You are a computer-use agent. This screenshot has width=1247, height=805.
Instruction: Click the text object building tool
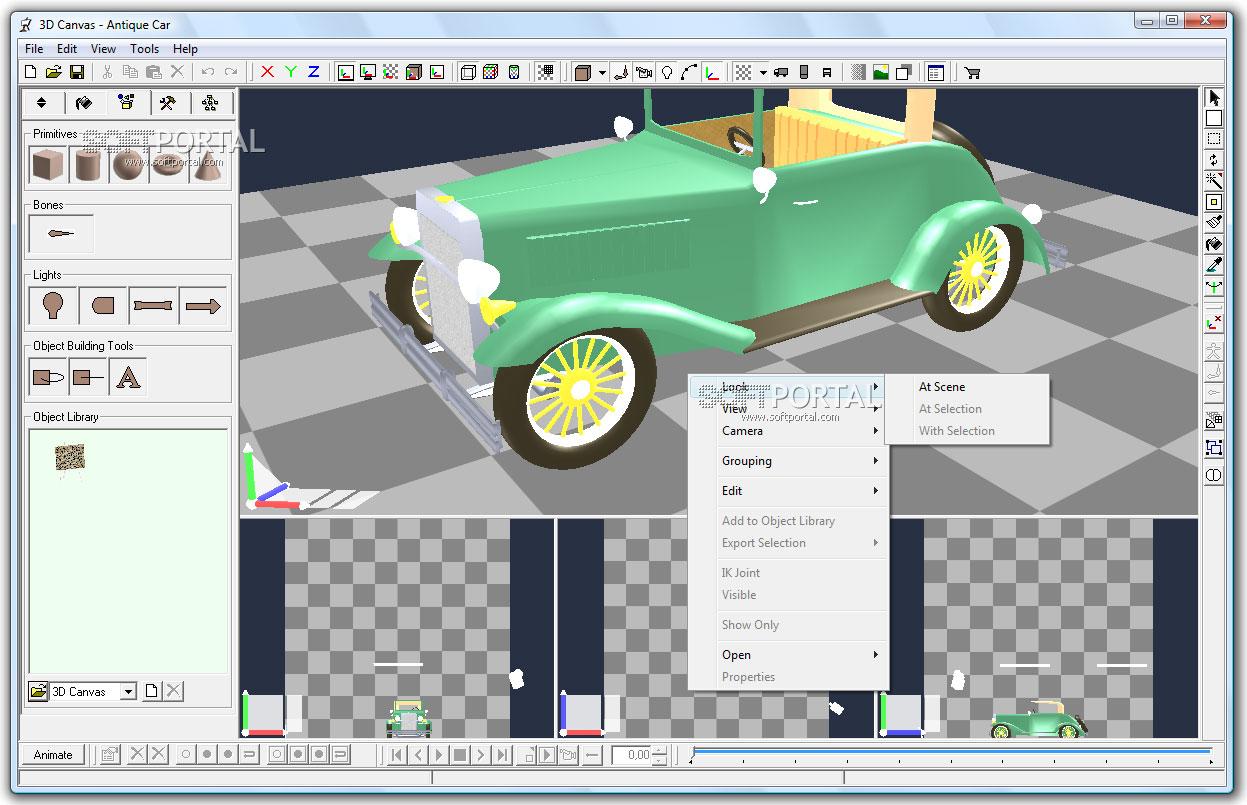[x=128, y=377]
